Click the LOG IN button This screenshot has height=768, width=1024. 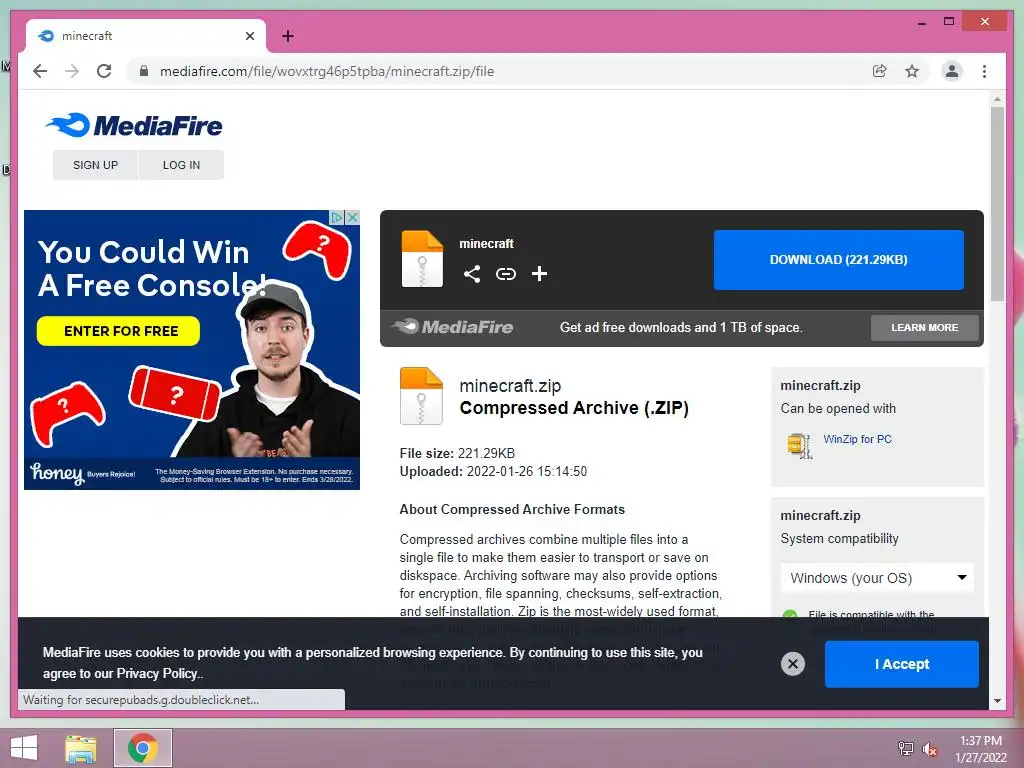point(182,165)
